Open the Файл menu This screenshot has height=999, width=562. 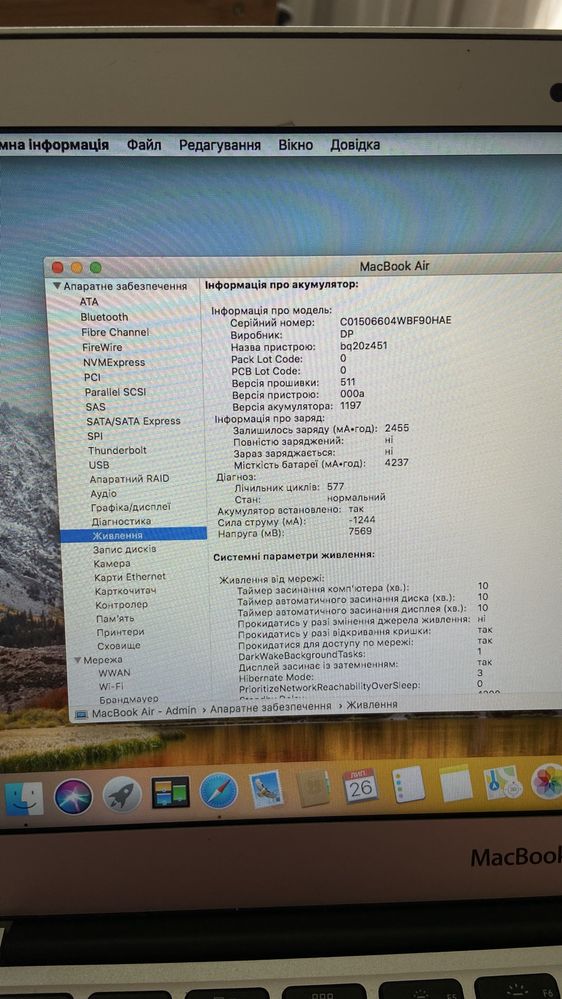coord(144,145)
